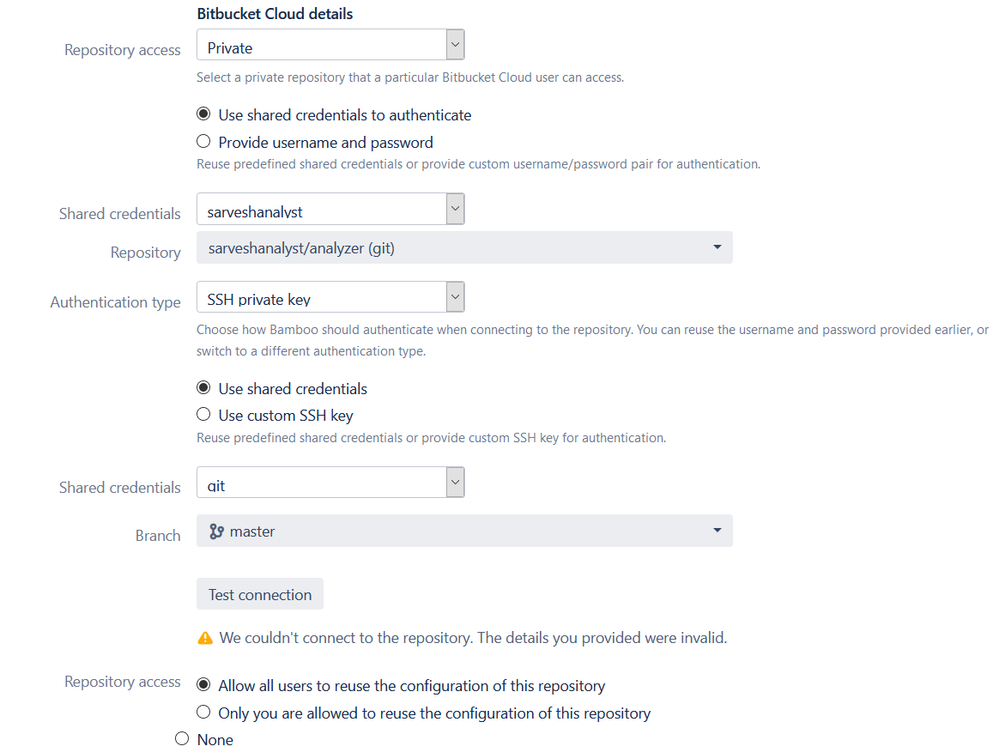Select 'Provide username and password' option

(x=203, y=141)
